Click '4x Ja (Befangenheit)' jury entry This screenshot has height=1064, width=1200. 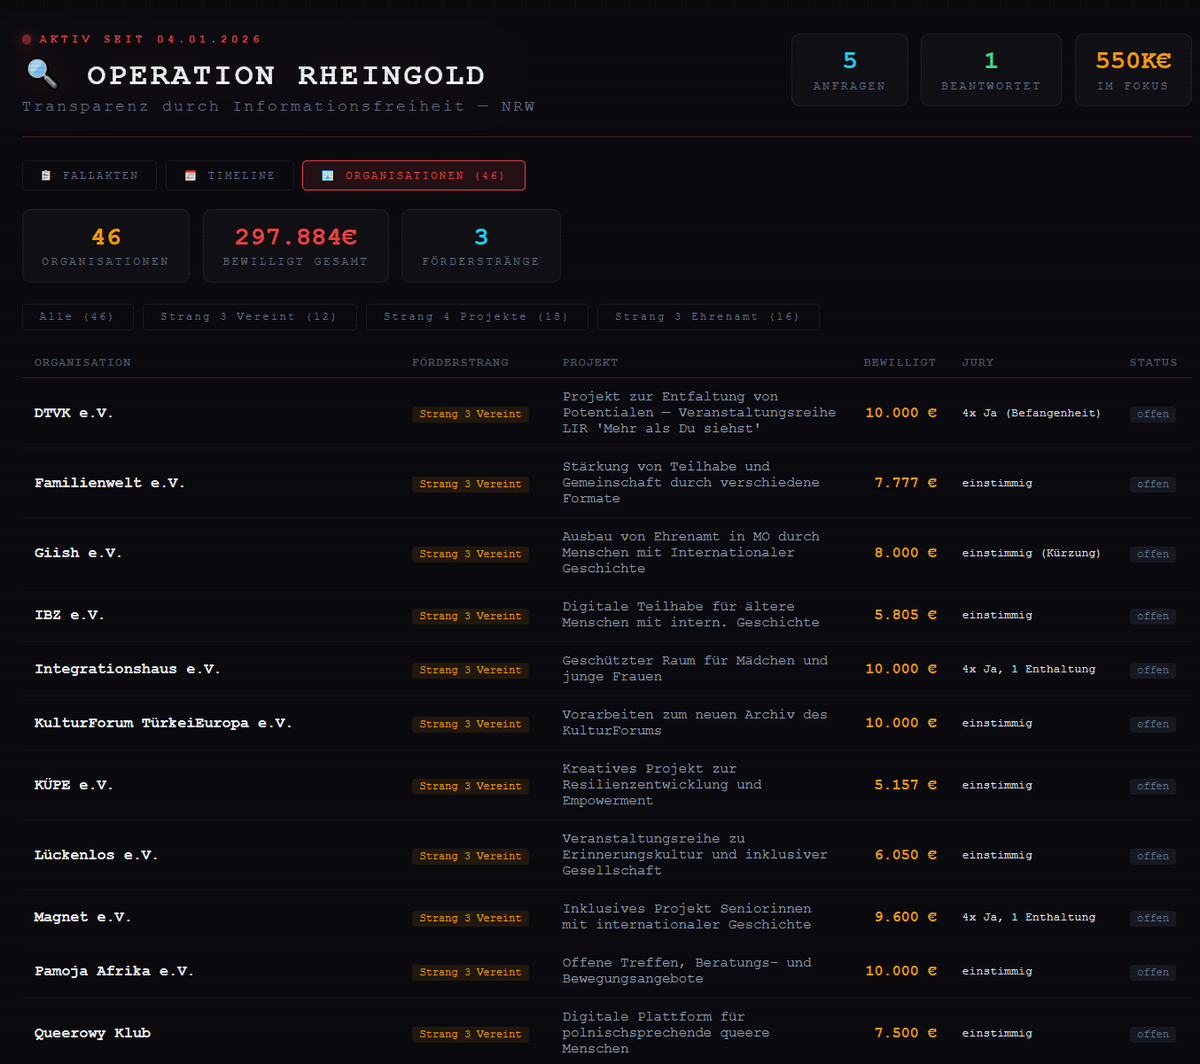click(1031, 413)
